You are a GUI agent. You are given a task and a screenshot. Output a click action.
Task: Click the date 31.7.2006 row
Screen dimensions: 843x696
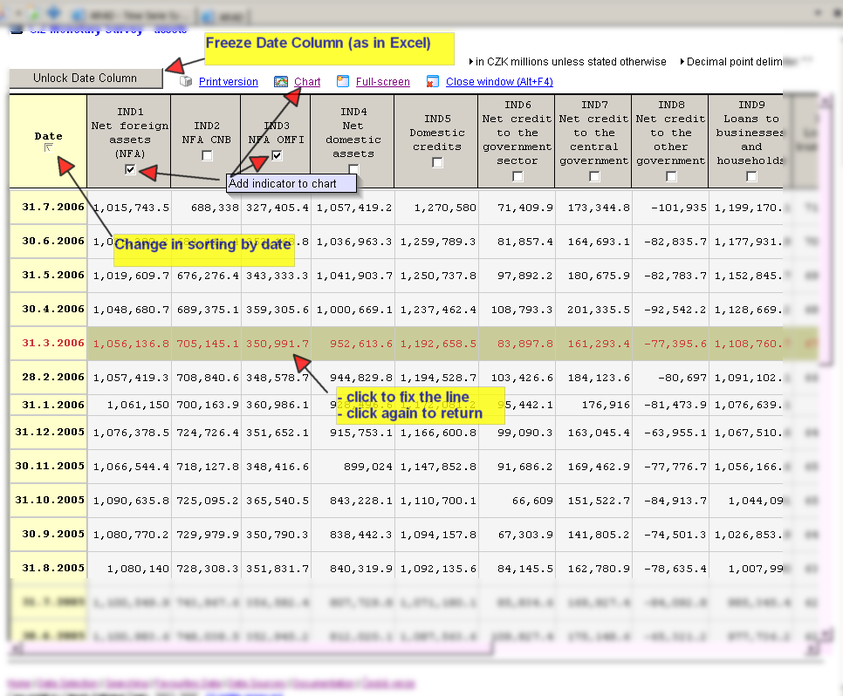(x=53, y=207)
